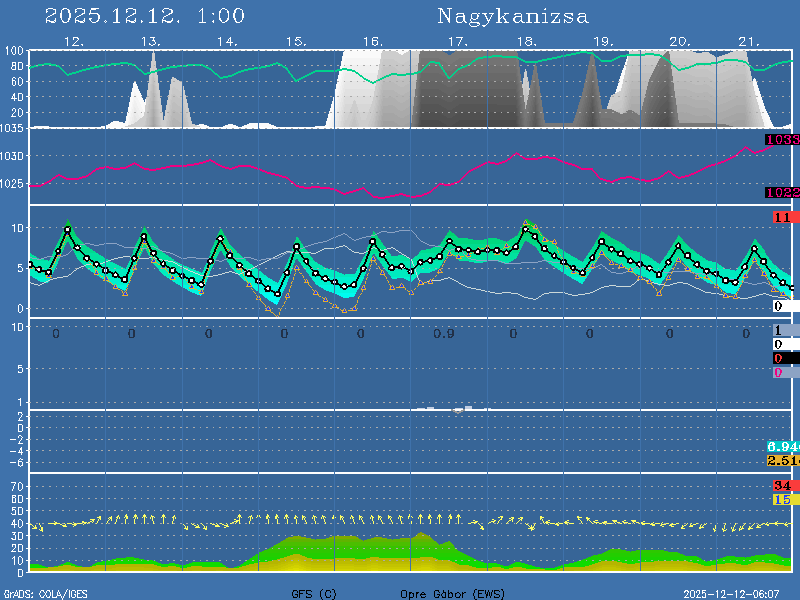800x600 pixels.
Task: Click the Nagykanizsa location title
Action: click(x=513, y=16)
